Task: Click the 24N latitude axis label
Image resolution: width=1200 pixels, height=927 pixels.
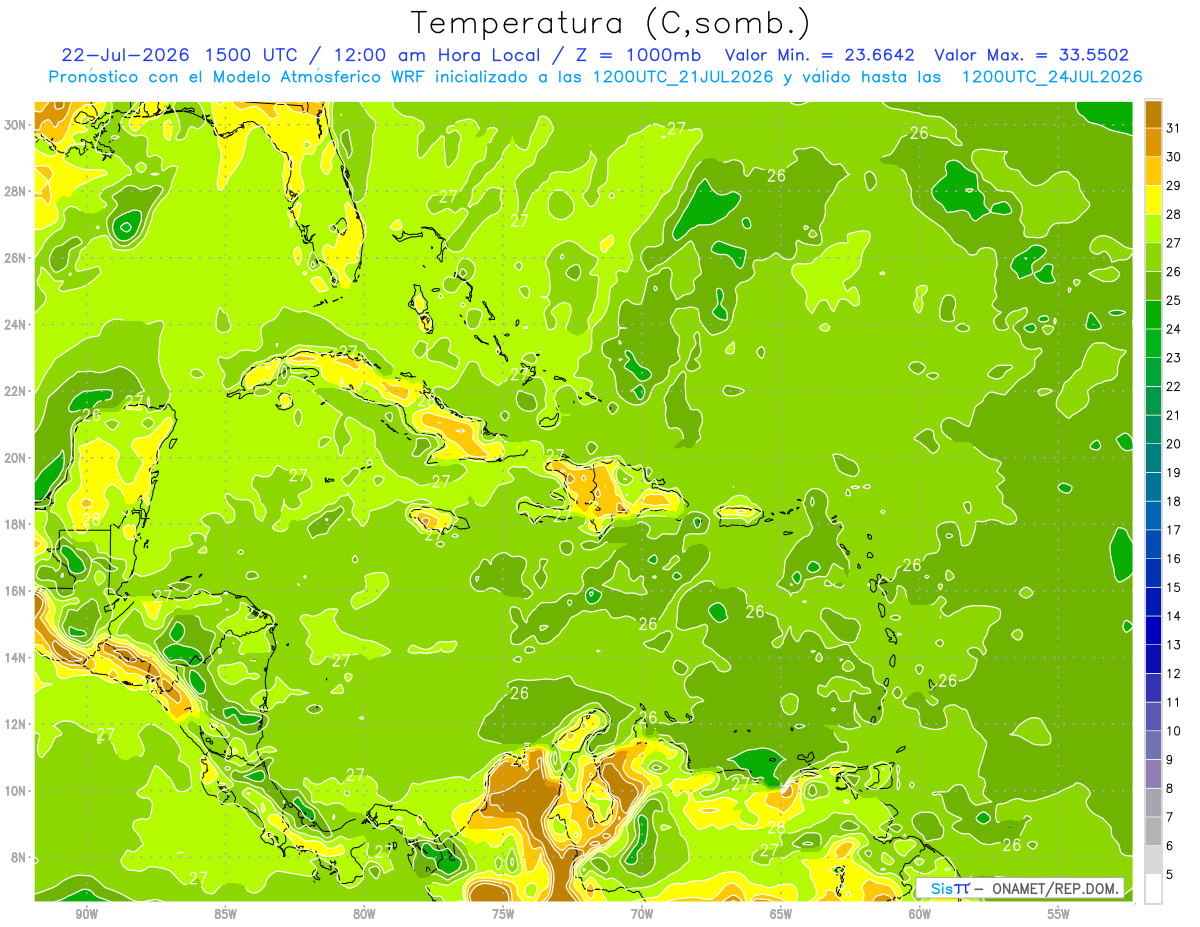Action: (x=16, y=324)
